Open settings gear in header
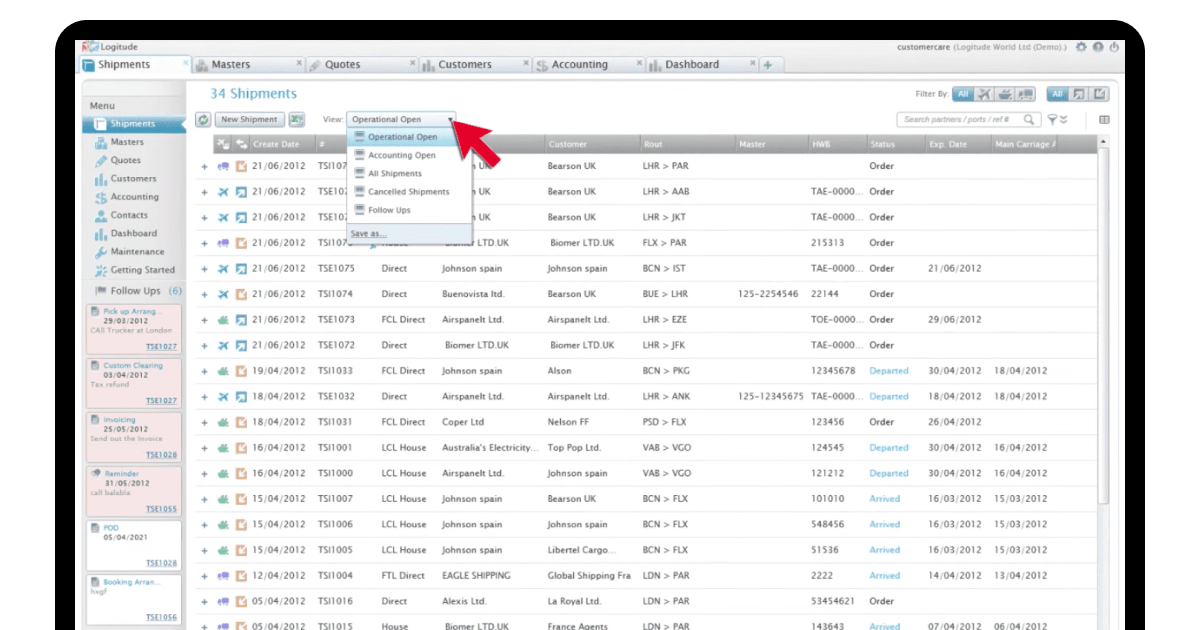Image resolution: width=1200 pixels, height=630 pixels. (x=1081, y=47)
